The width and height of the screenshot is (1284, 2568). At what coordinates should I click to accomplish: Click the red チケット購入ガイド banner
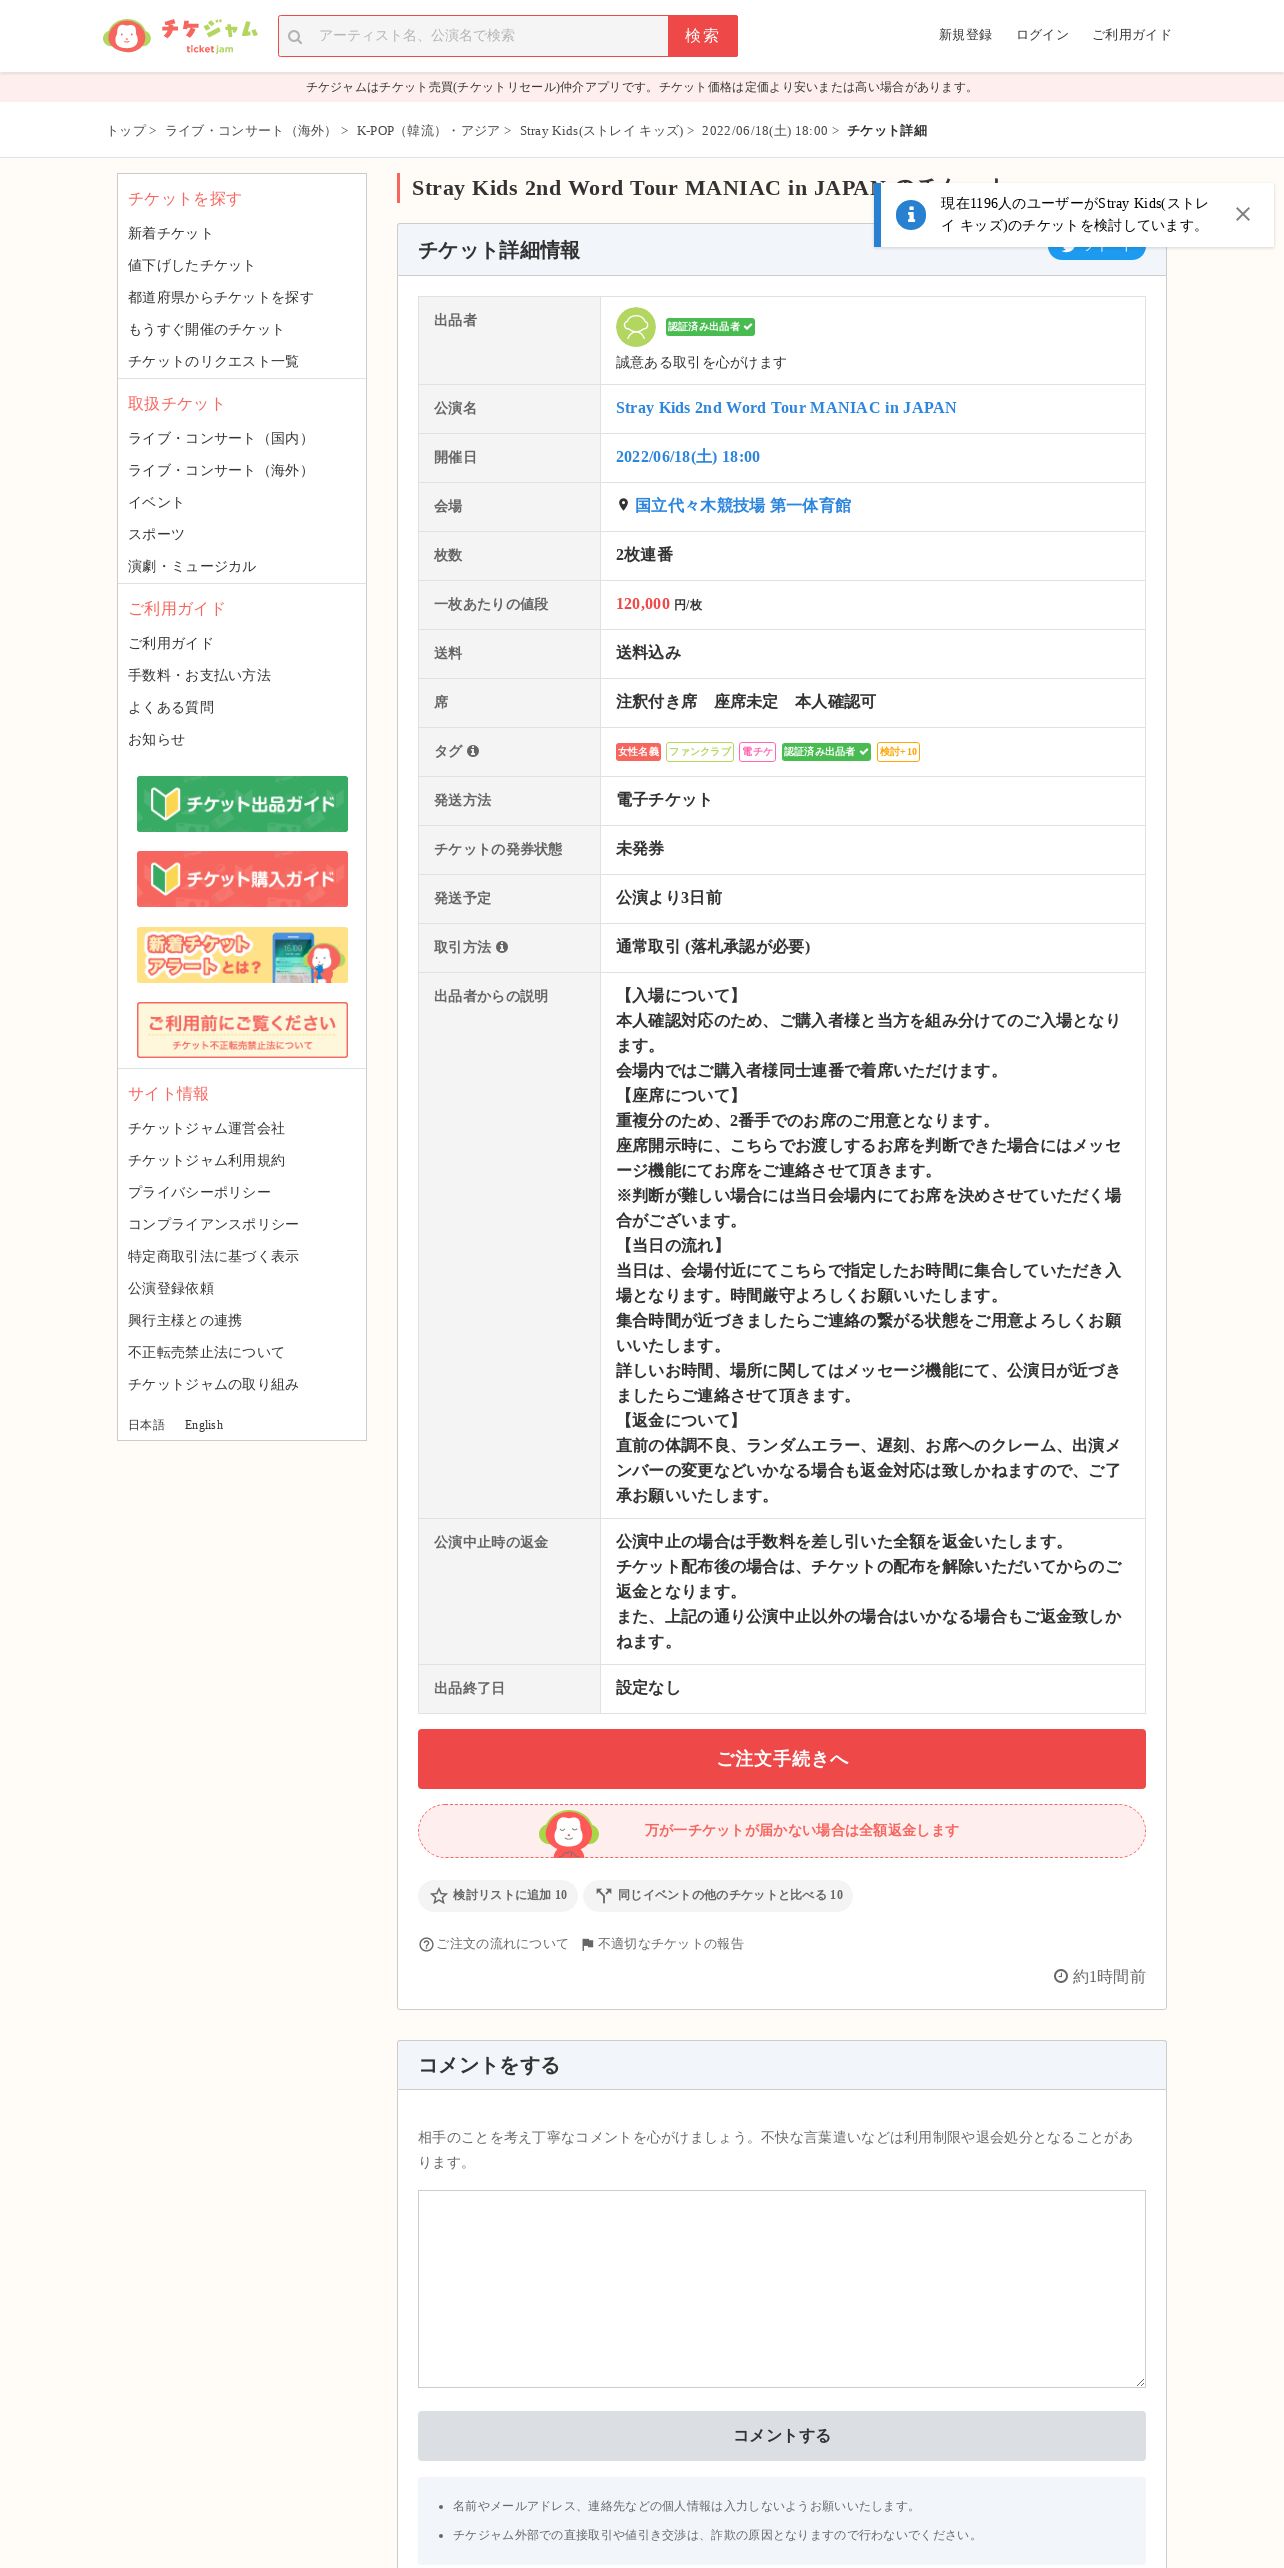click(x=242, y=879)
